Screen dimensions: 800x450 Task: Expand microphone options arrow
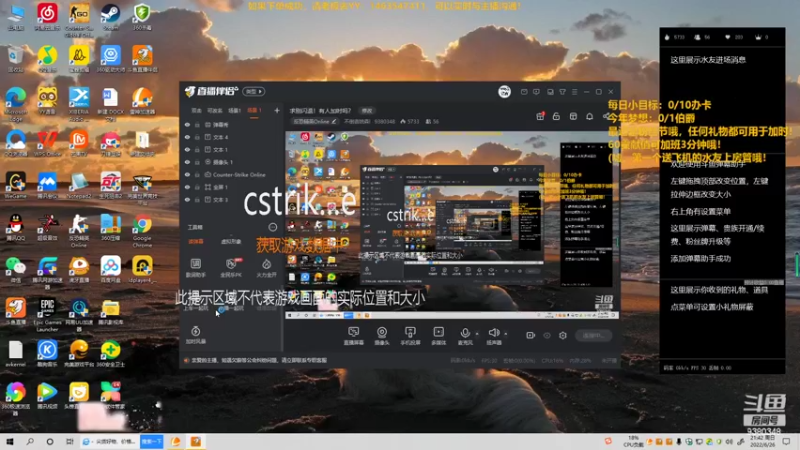477,334
